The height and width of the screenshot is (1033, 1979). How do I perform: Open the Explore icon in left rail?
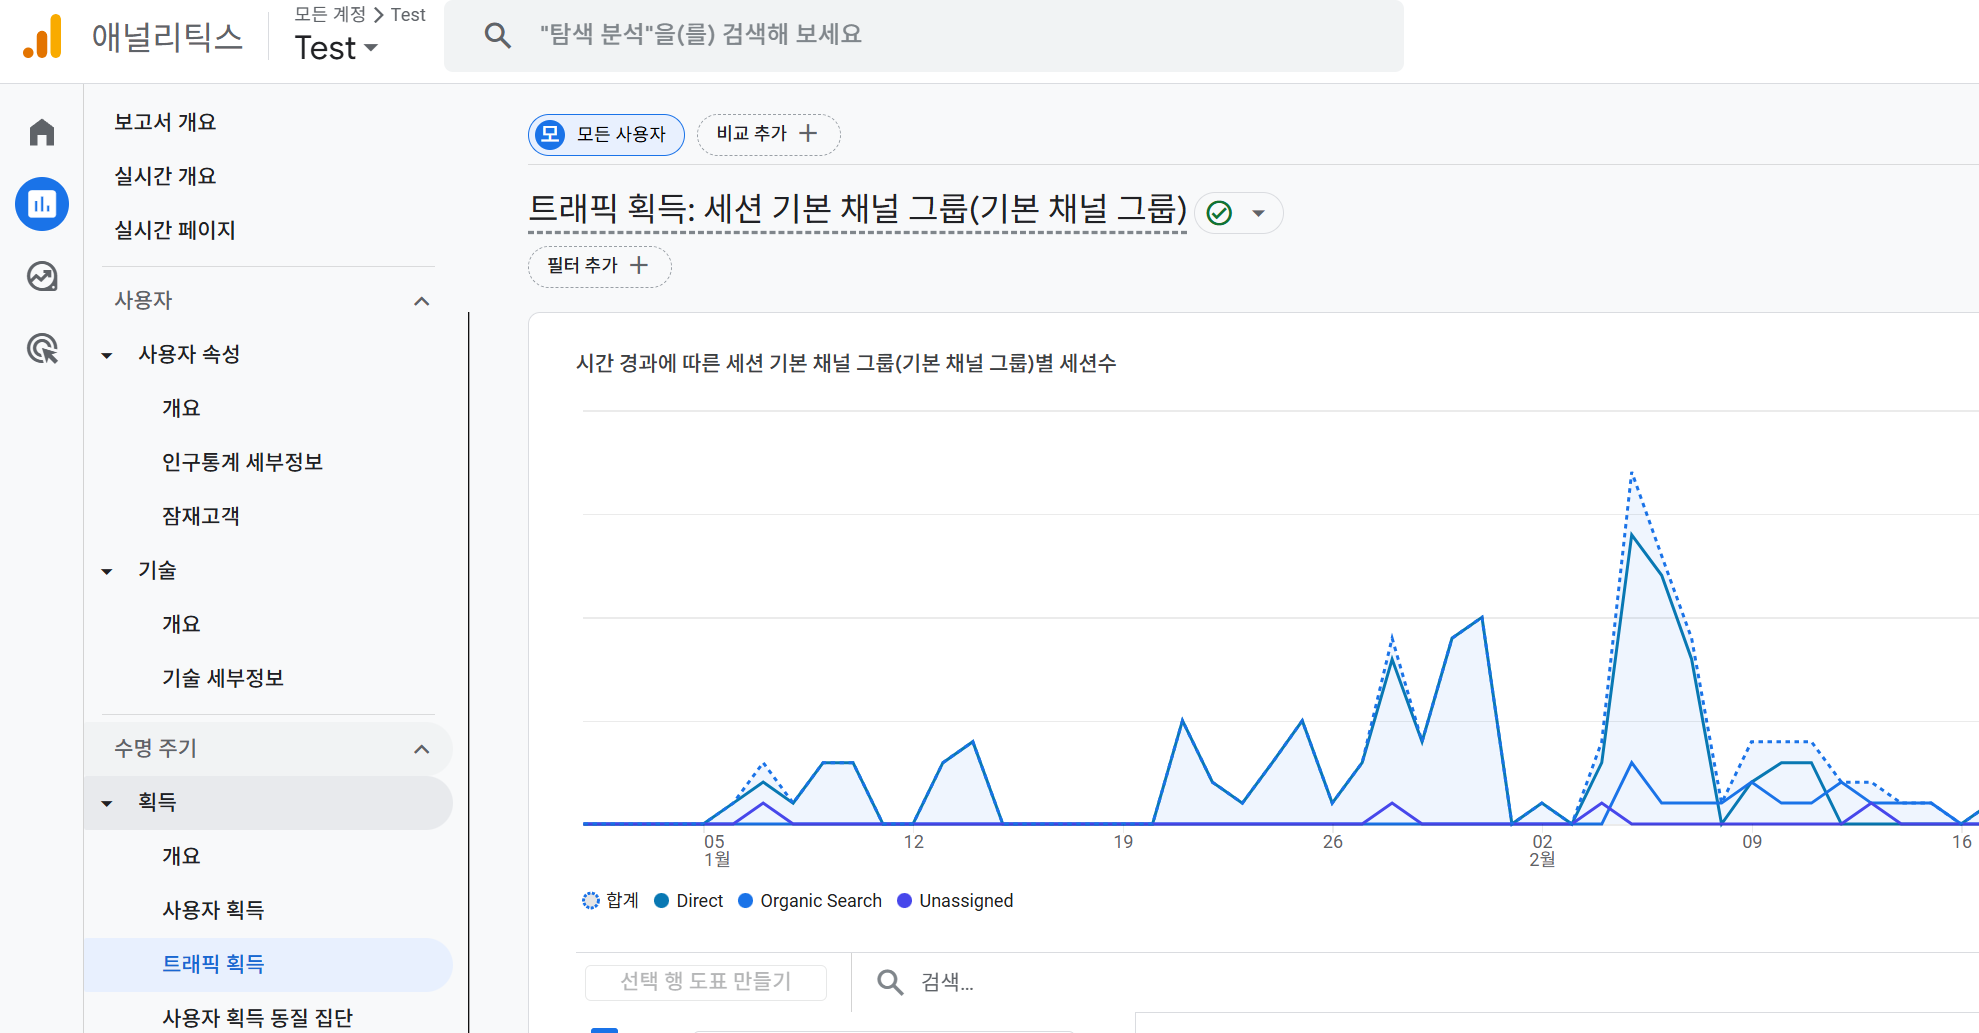(42, 276)
